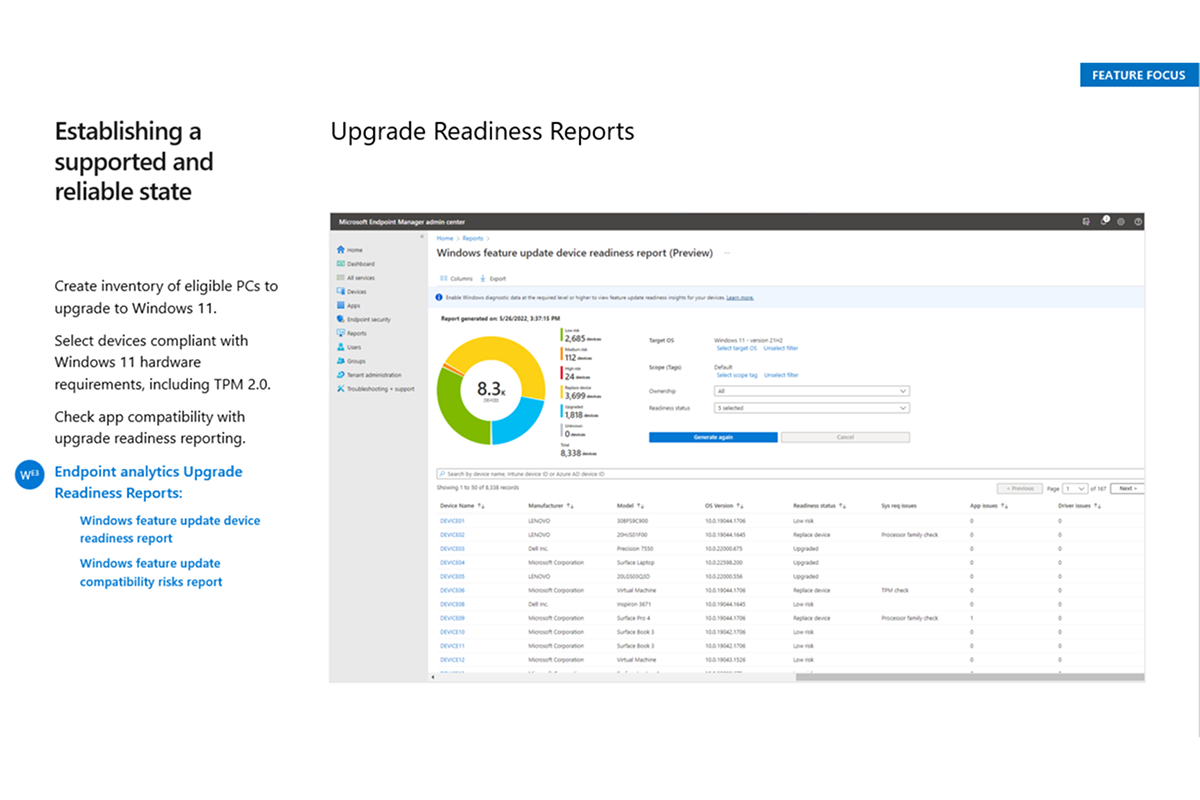
Task: Click the info icon in the diagnostic banner
Action: coord(441,297)
